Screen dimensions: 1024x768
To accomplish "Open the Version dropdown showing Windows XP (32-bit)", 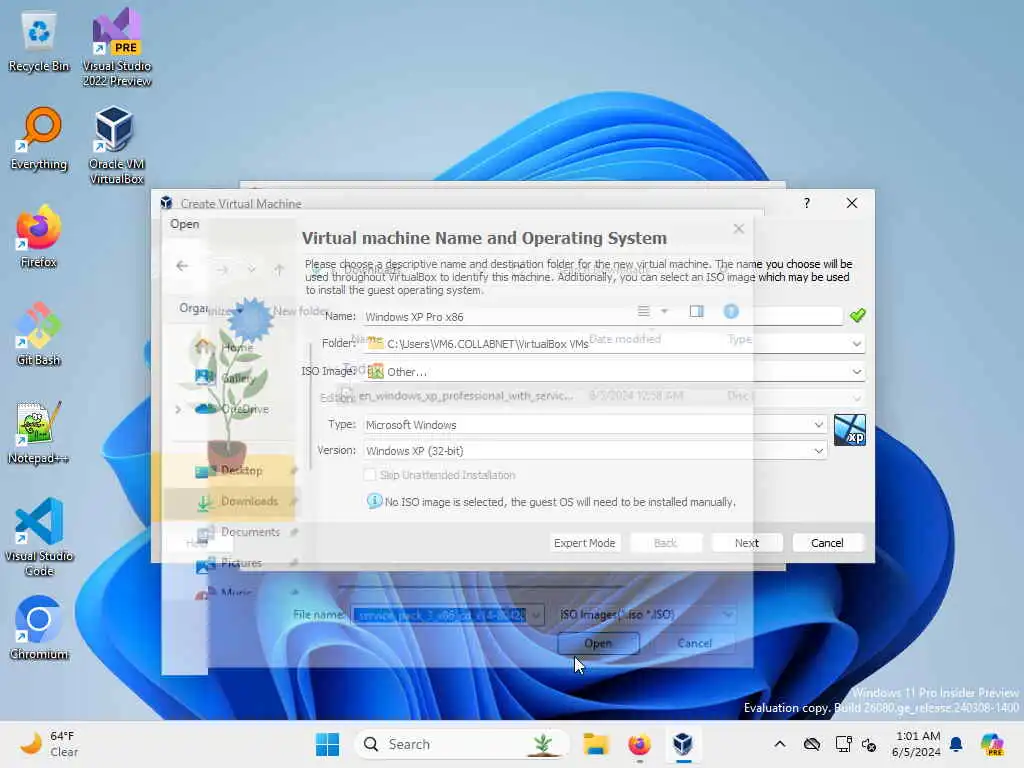I will point(594,451).
